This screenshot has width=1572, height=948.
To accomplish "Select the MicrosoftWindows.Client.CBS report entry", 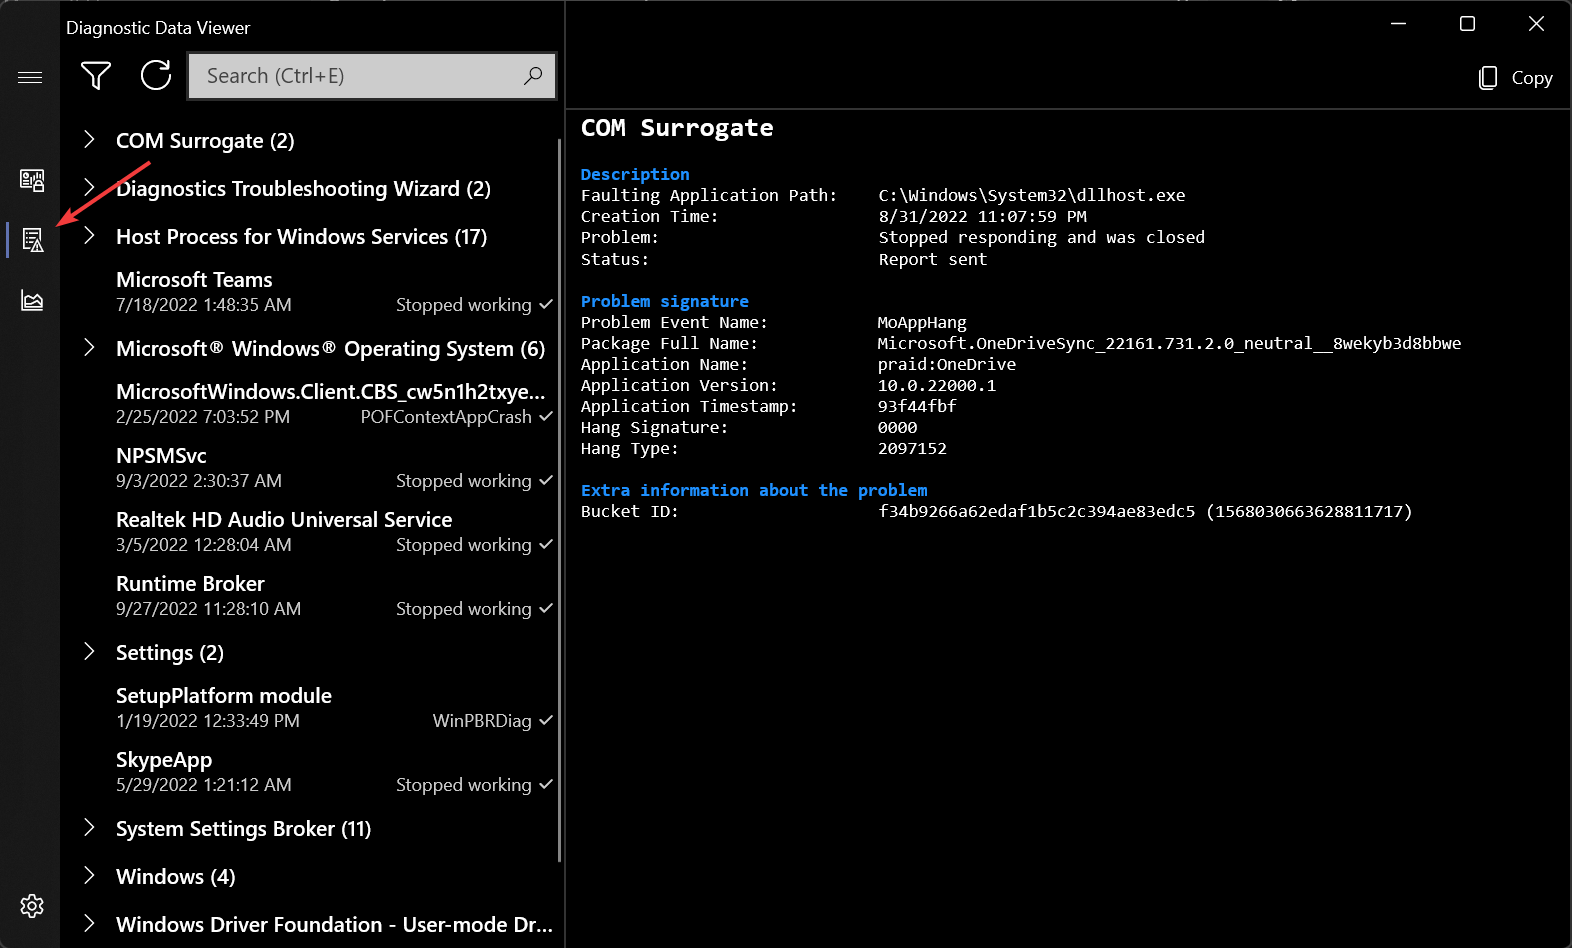I will coord(310,404).
